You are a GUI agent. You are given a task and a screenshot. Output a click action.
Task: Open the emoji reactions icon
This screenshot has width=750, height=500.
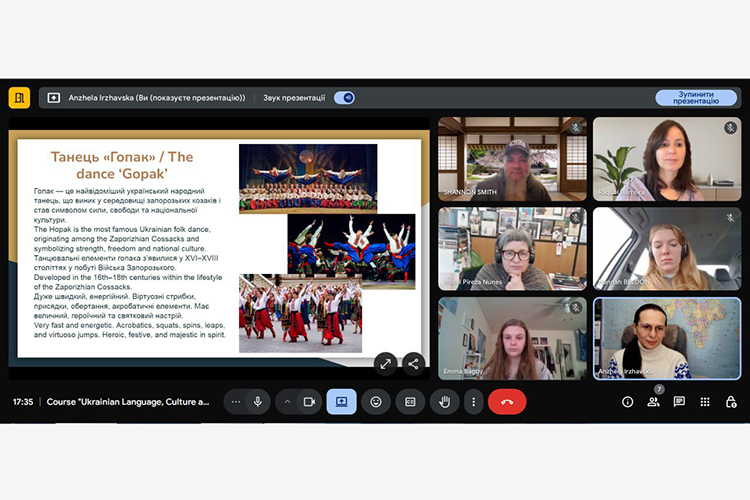click(x=376, y=401)
